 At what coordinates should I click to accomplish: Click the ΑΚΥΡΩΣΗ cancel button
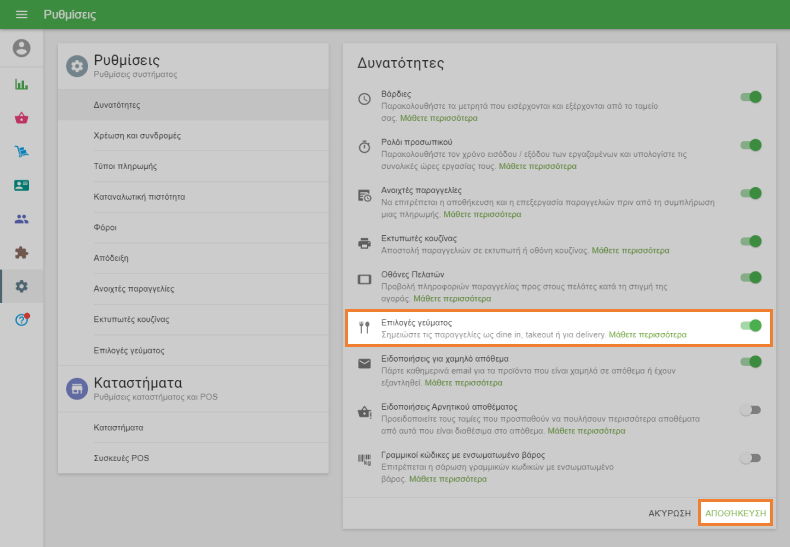[669, 513]
